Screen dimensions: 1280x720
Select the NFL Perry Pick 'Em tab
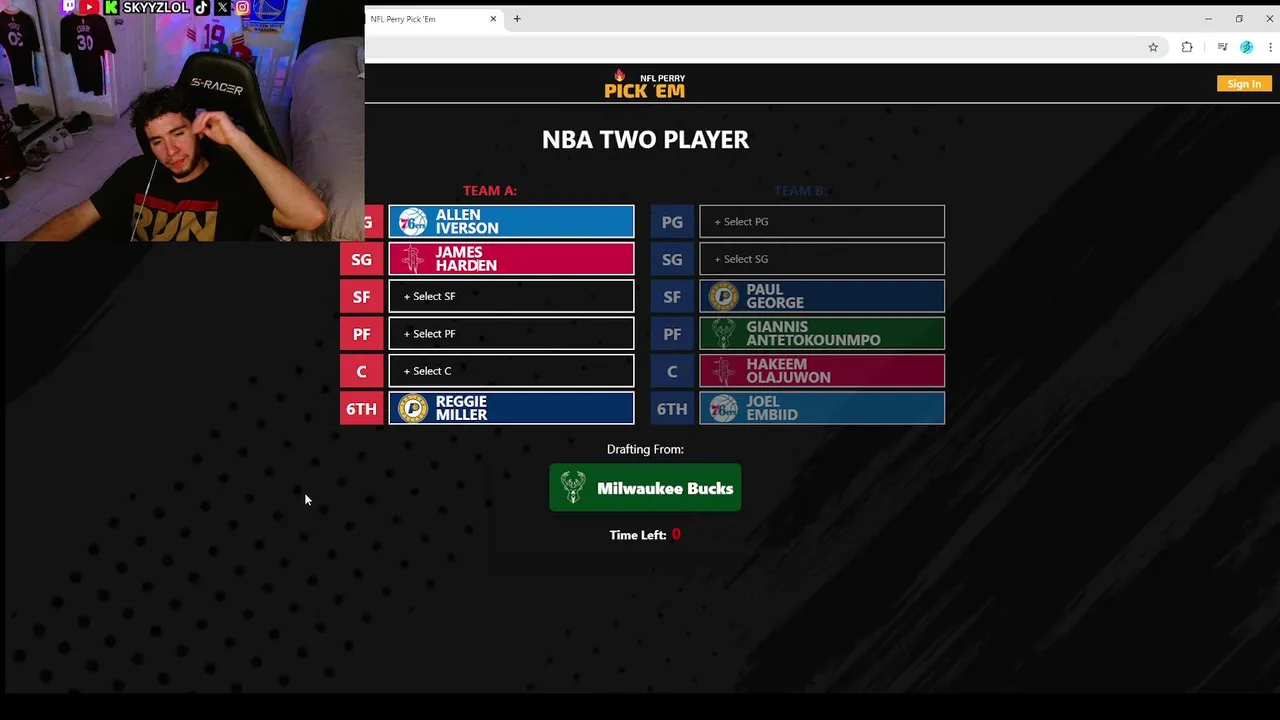[x=434, y=18]
